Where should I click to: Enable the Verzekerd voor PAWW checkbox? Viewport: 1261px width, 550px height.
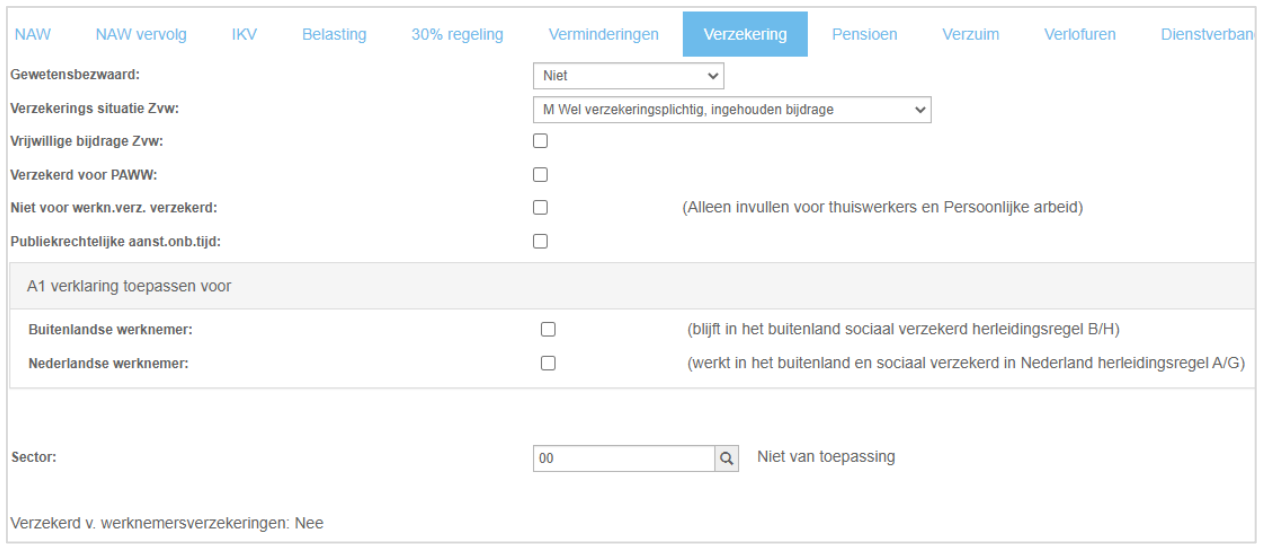pos(540,175)
